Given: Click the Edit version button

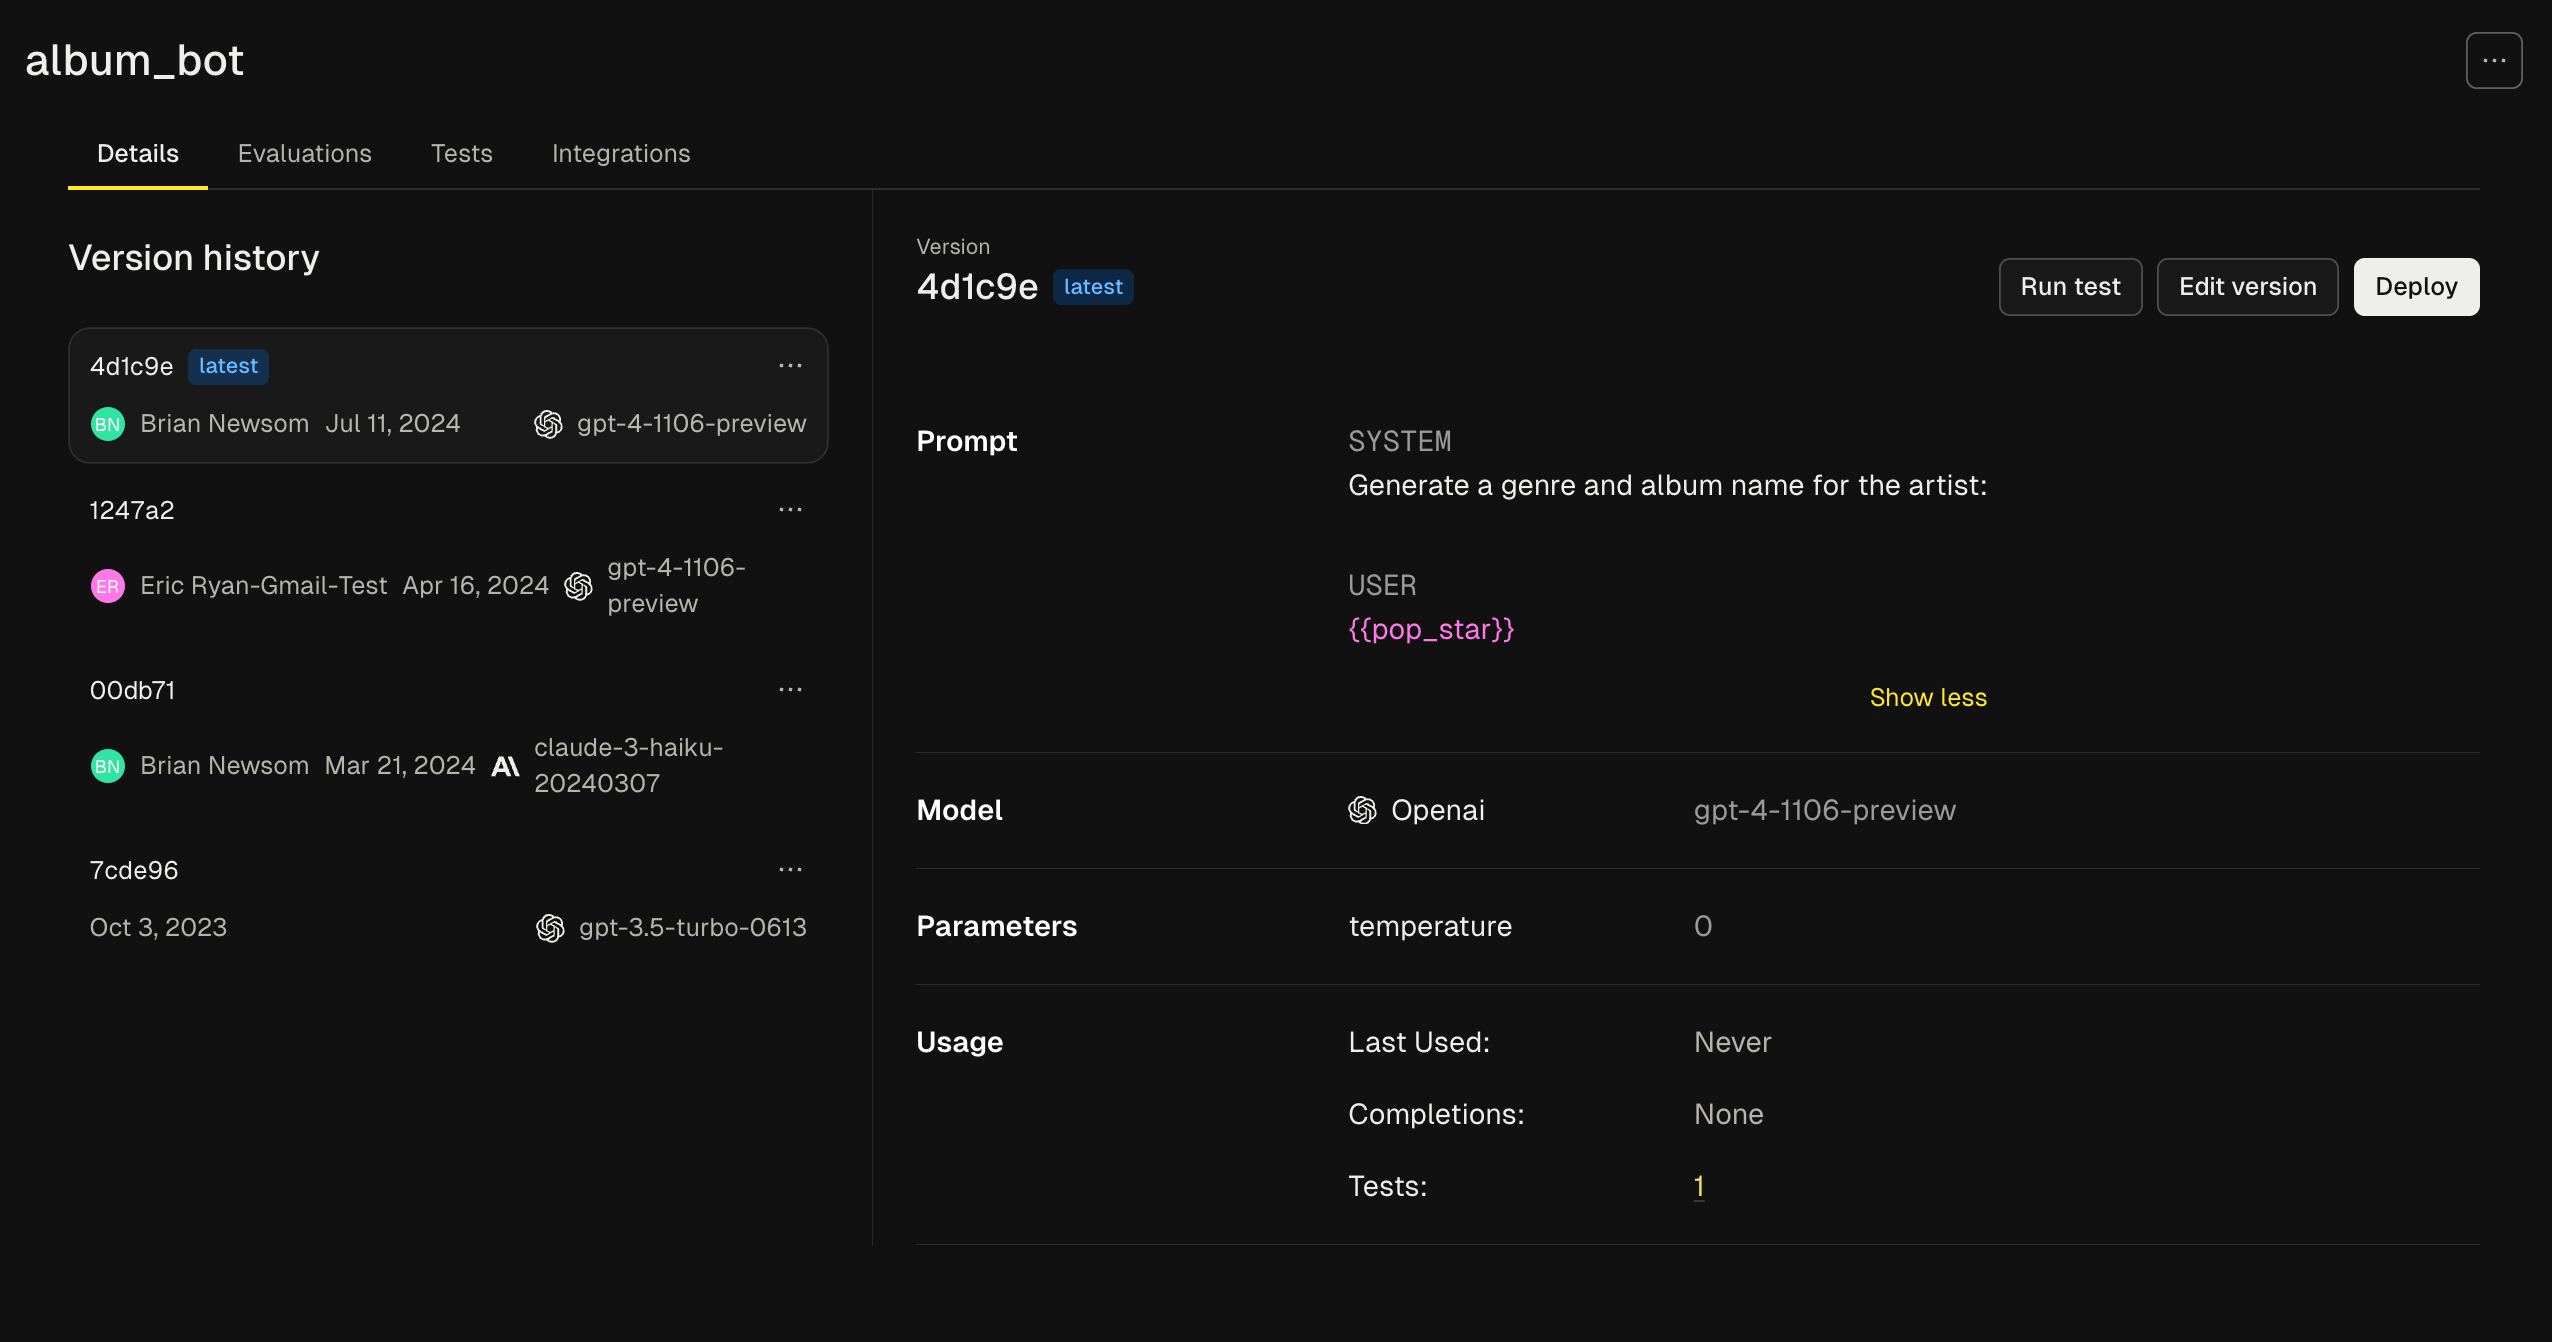Looking at the screenshot, I should [x=2247, y=287].
